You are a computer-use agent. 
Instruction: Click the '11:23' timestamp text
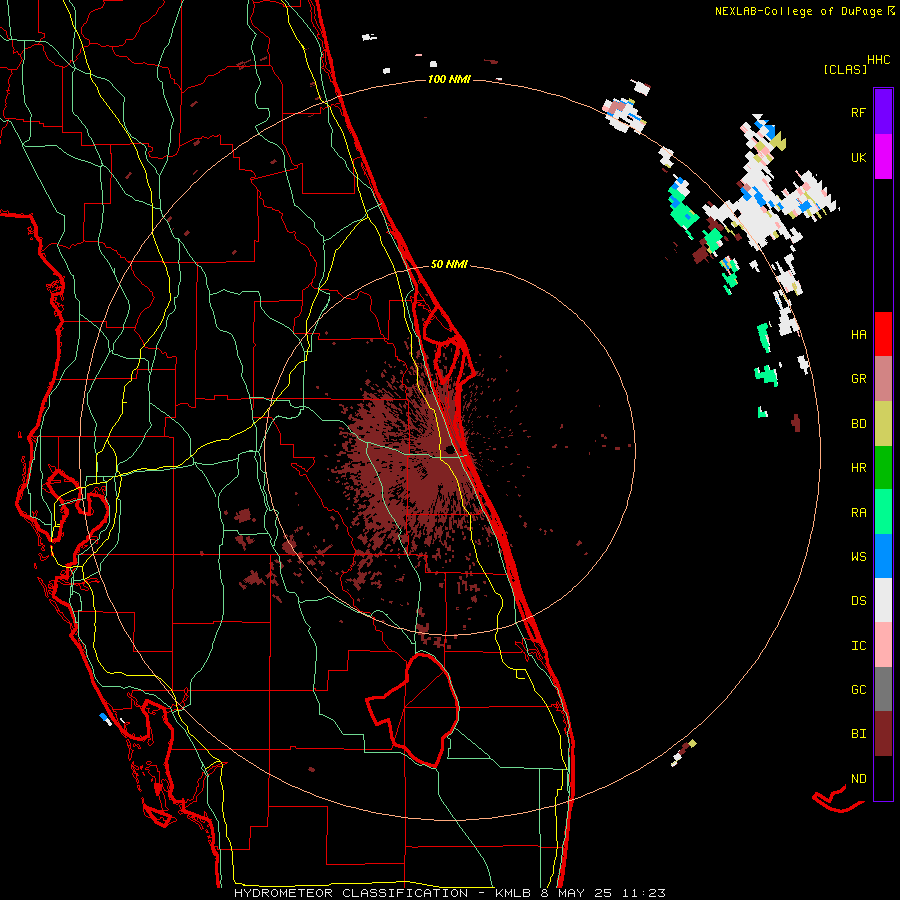coord(645,893)
